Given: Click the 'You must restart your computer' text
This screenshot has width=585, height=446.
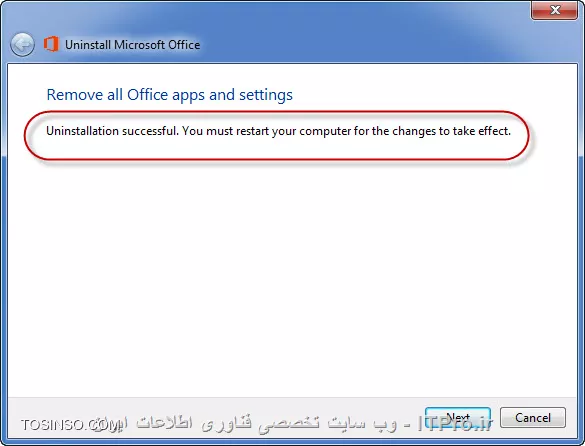Looking at the screenshot, I should 267,131.
